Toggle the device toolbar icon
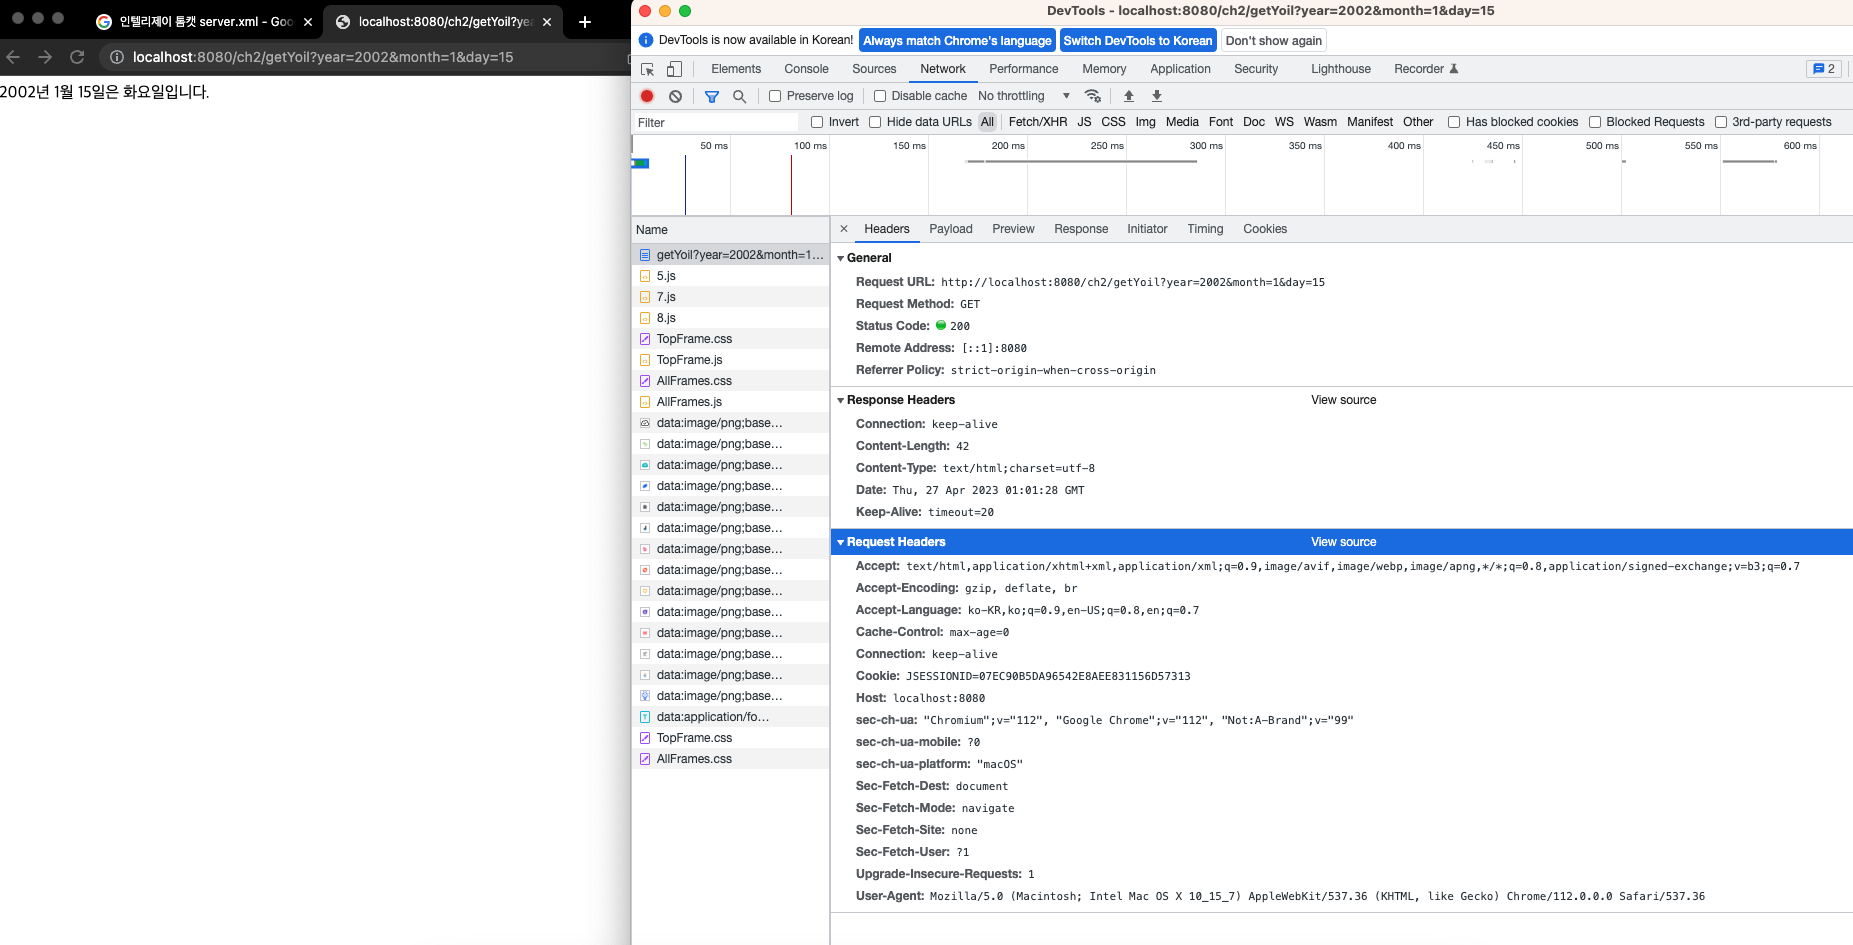The height and width of the screenshot is (945, 1853). (674, 69)
